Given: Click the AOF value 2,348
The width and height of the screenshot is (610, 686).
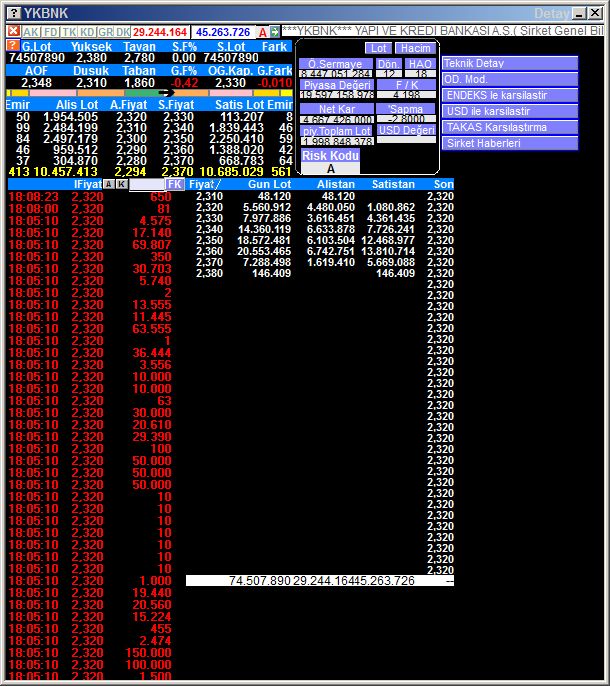Looking at the screenshot, I should point(36,83).
